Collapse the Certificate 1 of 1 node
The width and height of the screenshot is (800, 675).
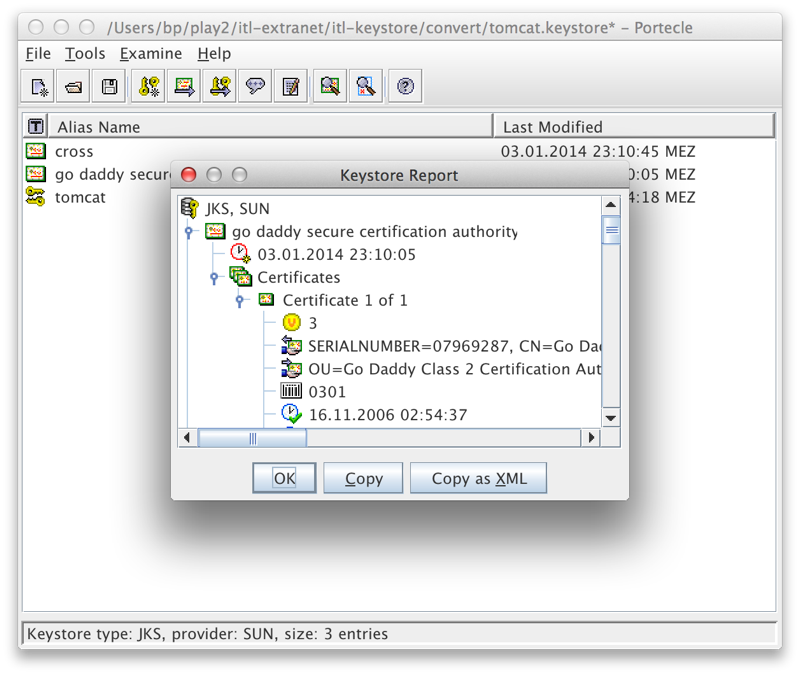(240, 301)
